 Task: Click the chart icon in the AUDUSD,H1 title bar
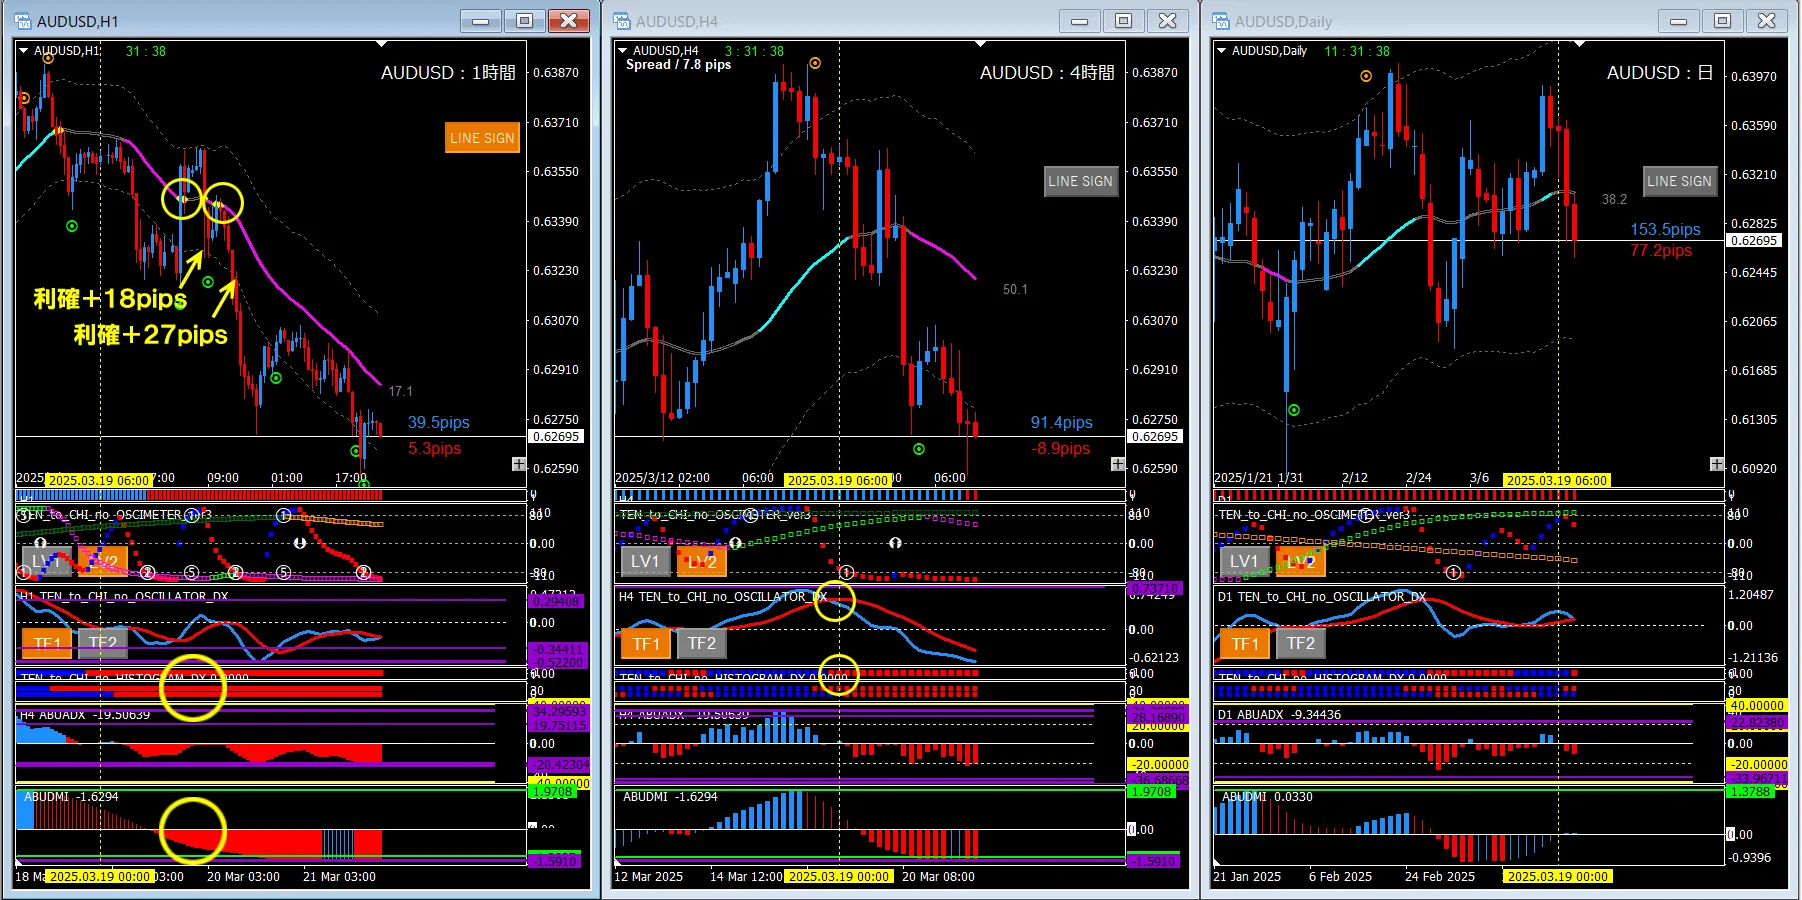pos(24,21)
